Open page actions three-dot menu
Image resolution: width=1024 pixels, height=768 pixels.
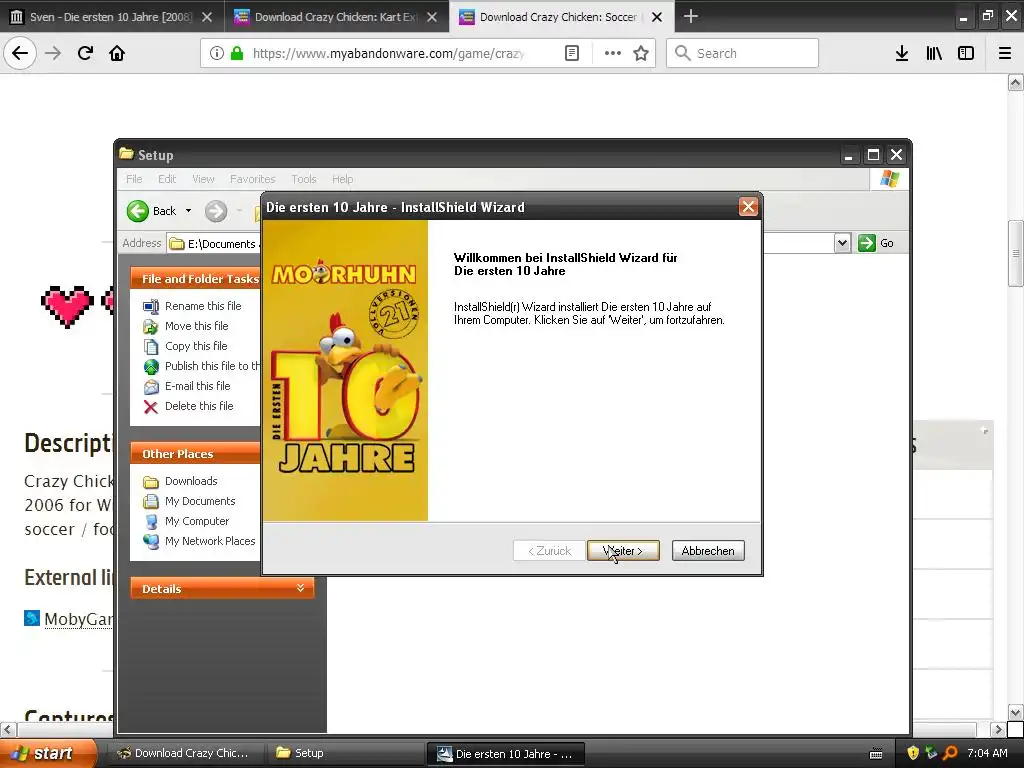click(x=613, y=53)
